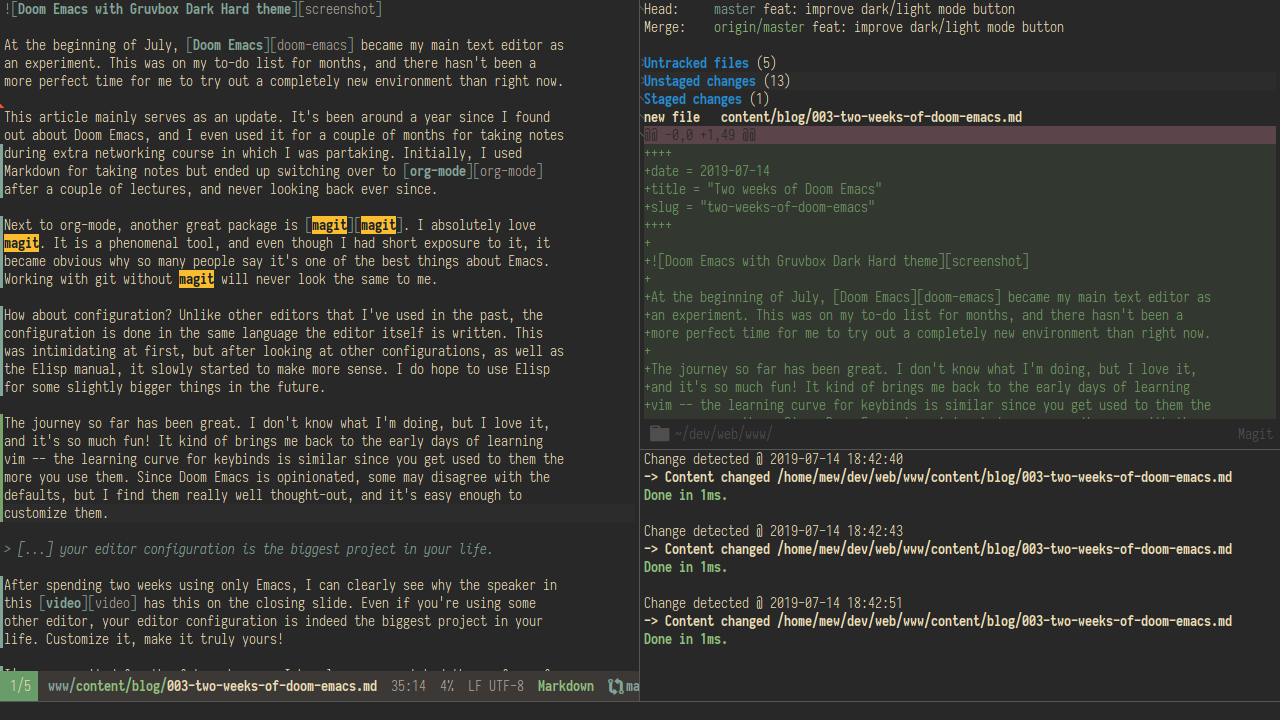Open the bold Doom Emacs link in Markdown buffer's July paragraph

click(228, 45)
